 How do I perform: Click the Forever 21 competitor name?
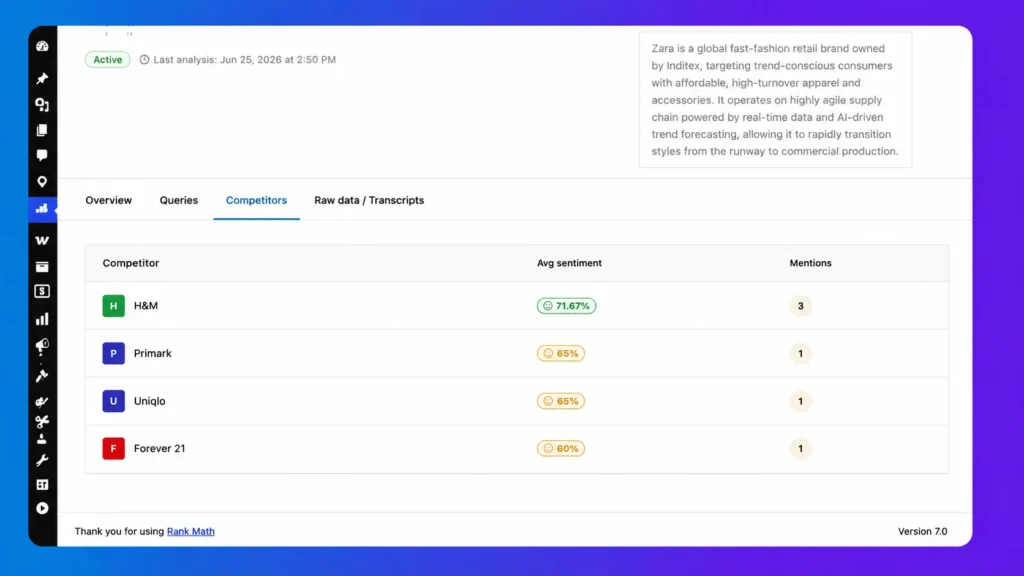coord(159,449)
